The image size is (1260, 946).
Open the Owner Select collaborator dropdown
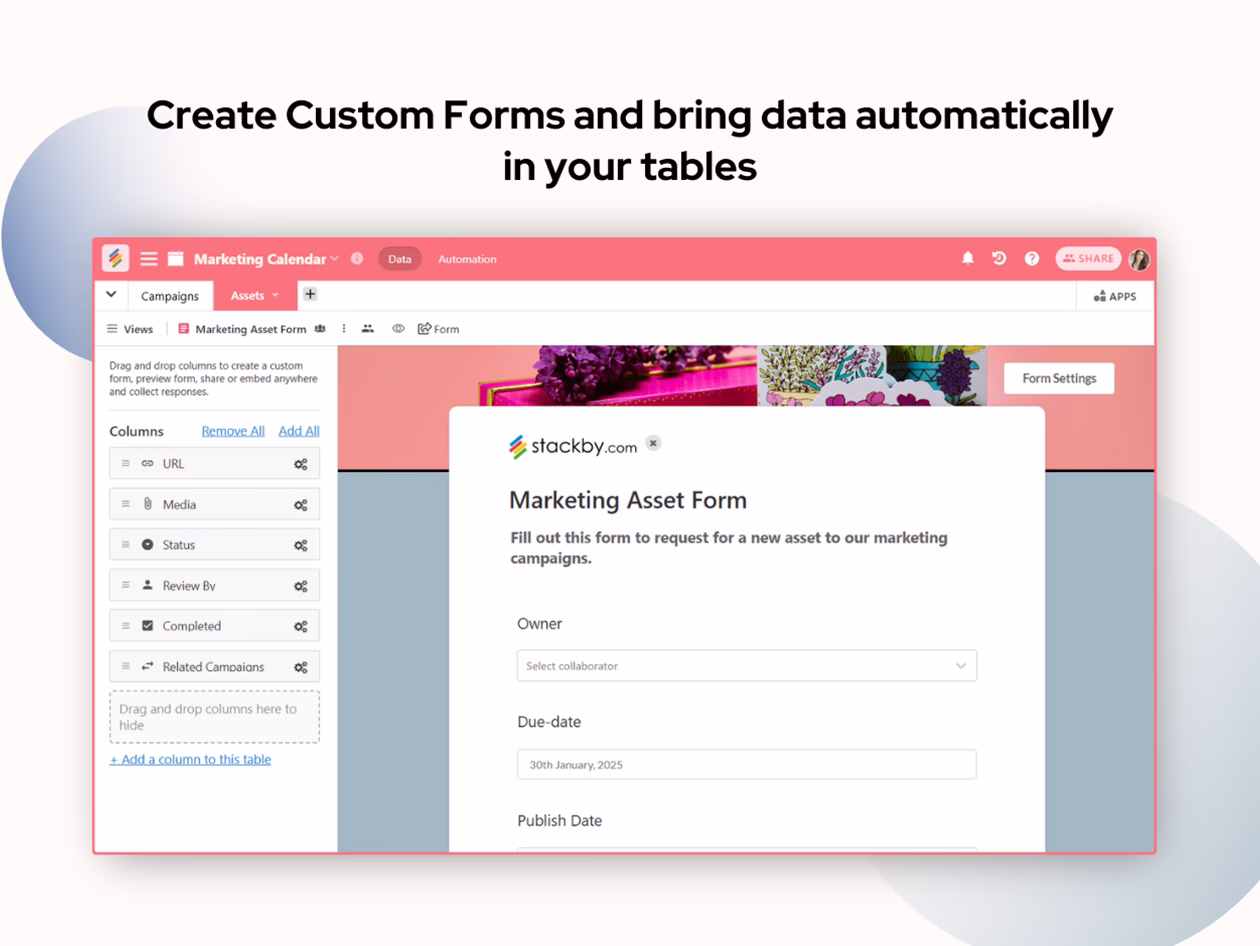coord(747,666)
